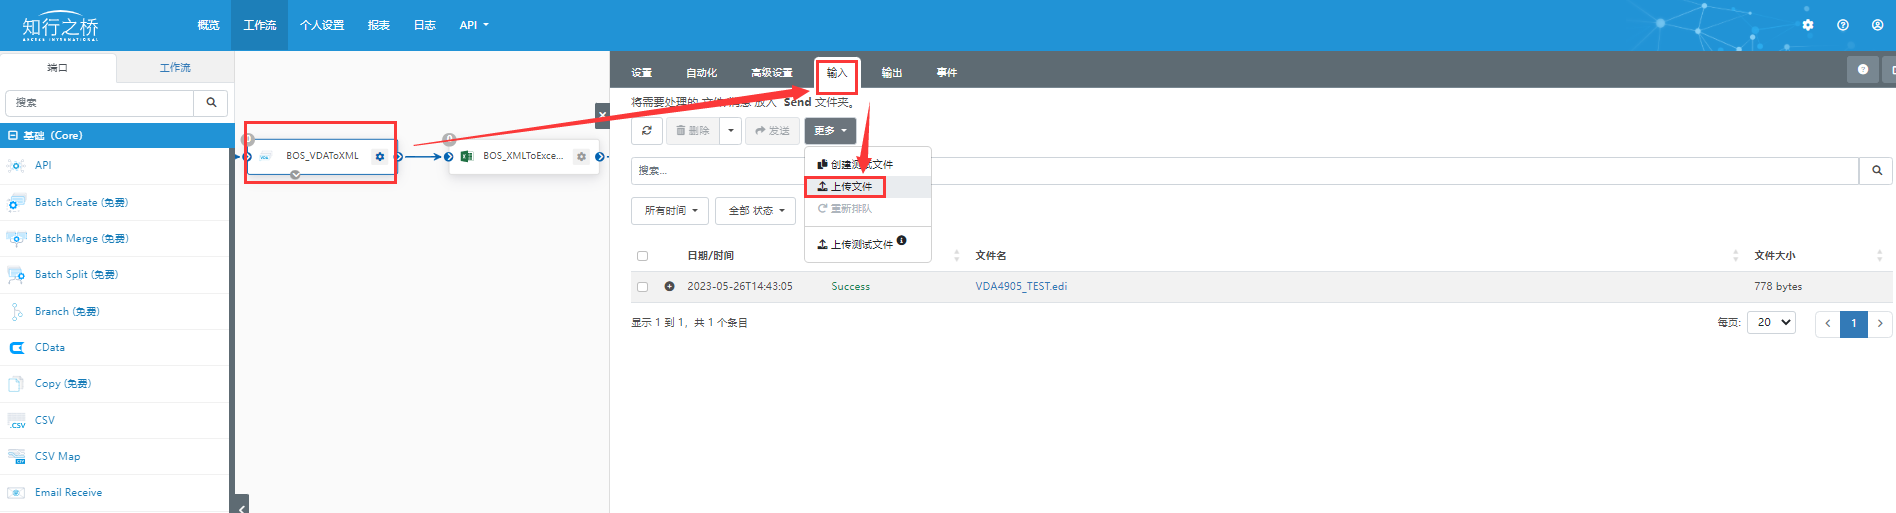Click gear icon on BOS_XMLToExcel connector
The image size is (1896, 513).
(x=581, y=156)
